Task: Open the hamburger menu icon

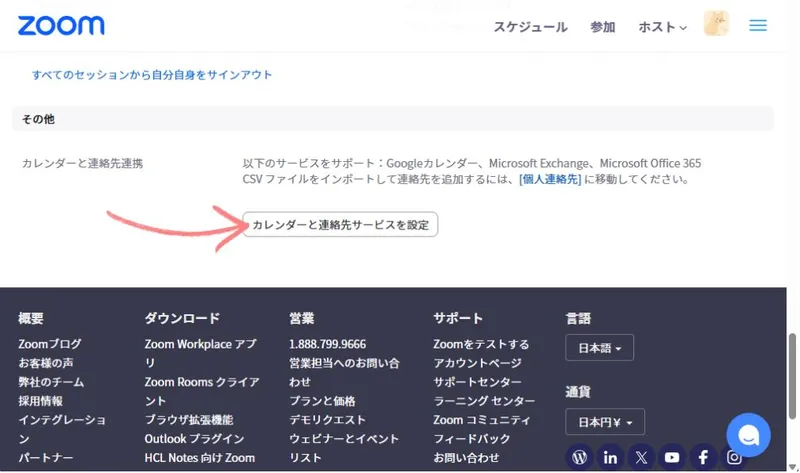Action: (x=758, y=26)
